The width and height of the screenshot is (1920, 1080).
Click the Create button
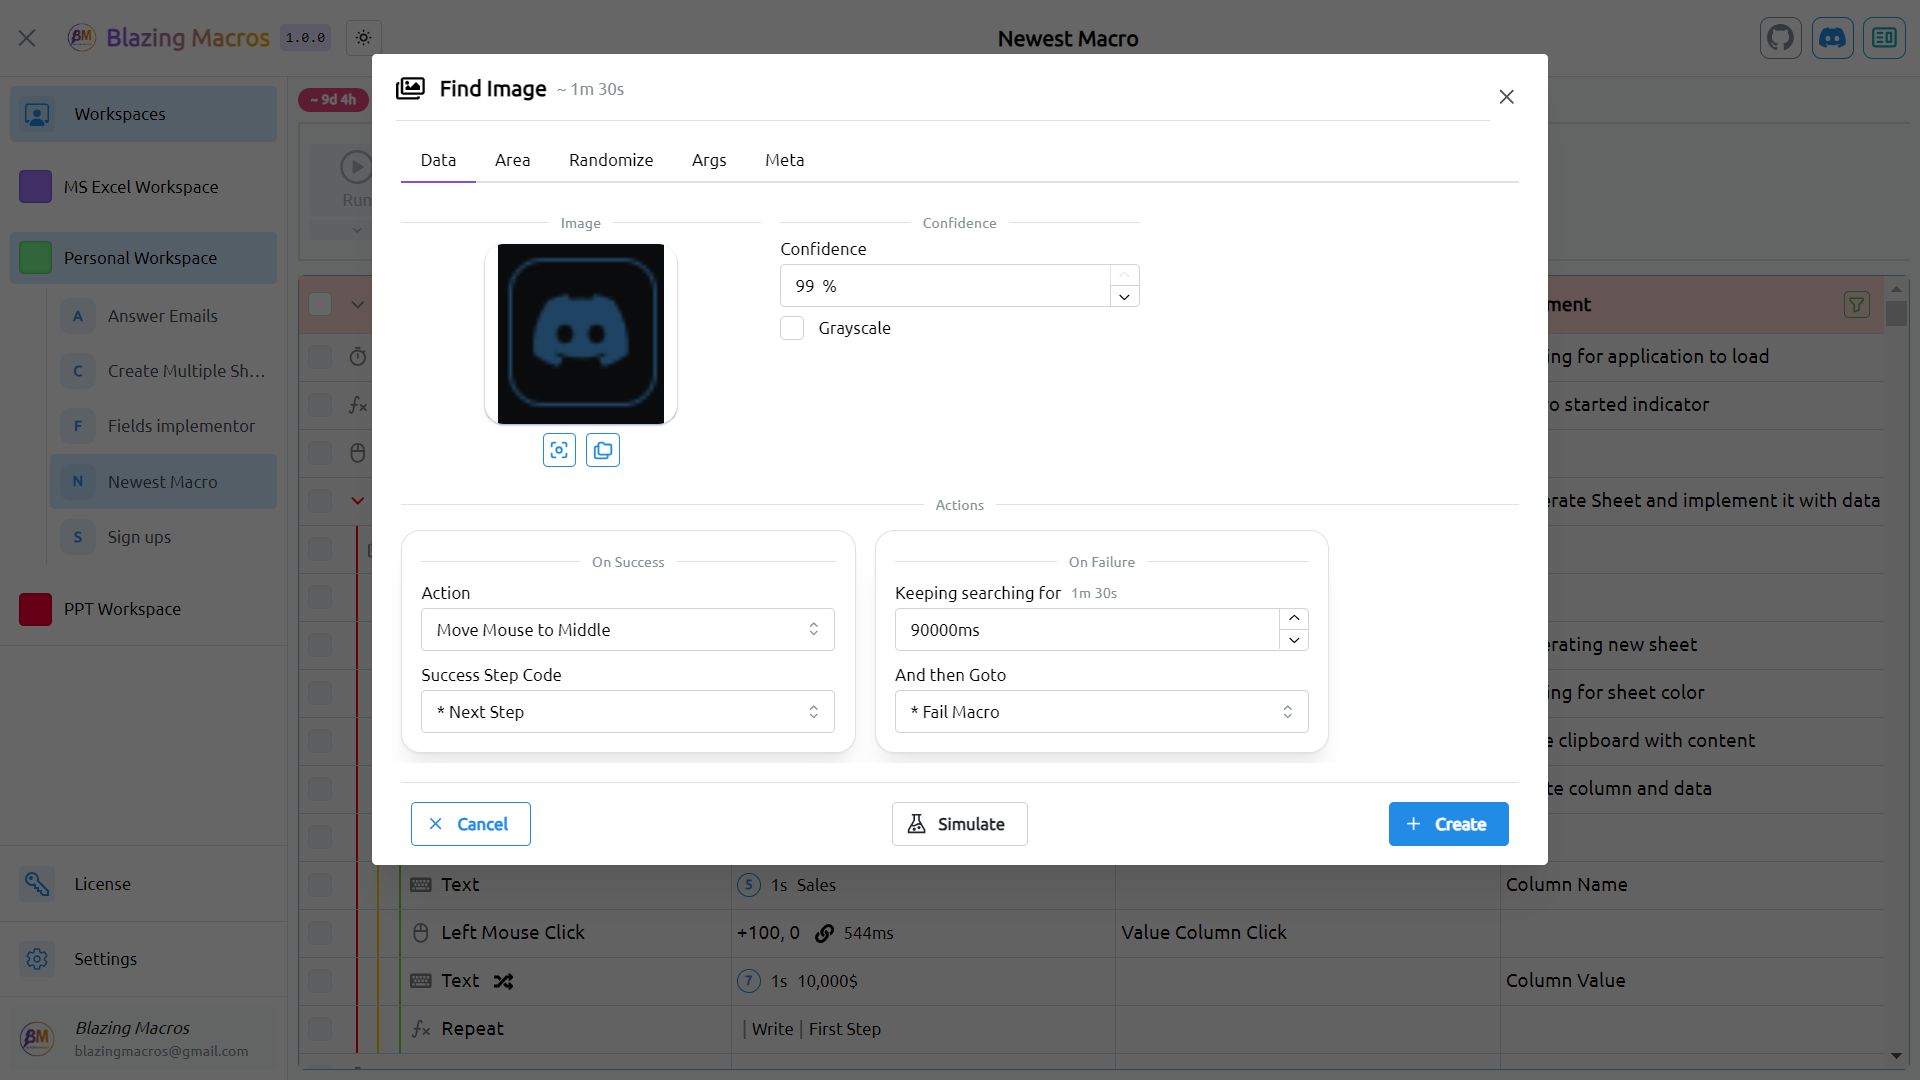coord(1447,824)
